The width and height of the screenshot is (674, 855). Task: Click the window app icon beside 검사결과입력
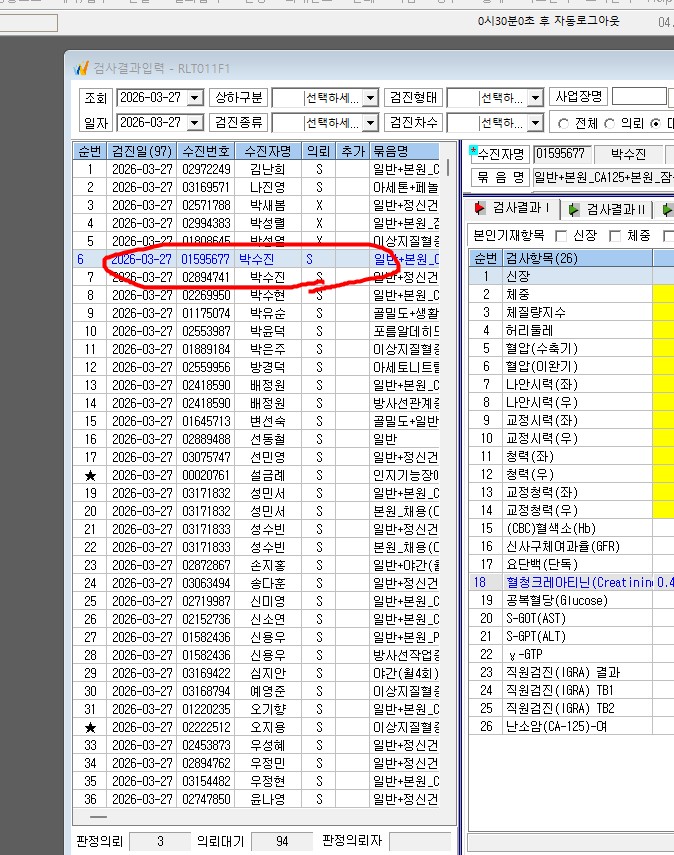point(81,68)
